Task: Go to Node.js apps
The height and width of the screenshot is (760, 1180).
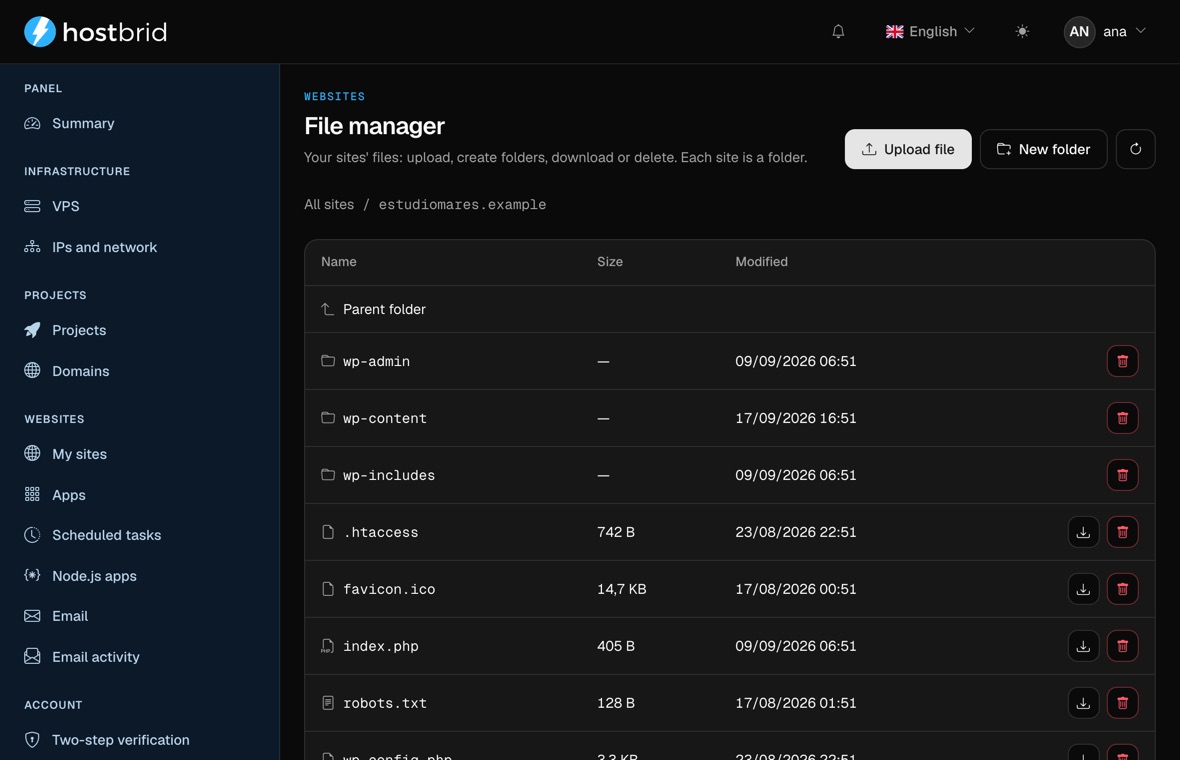Action: [x=94, y=576]
